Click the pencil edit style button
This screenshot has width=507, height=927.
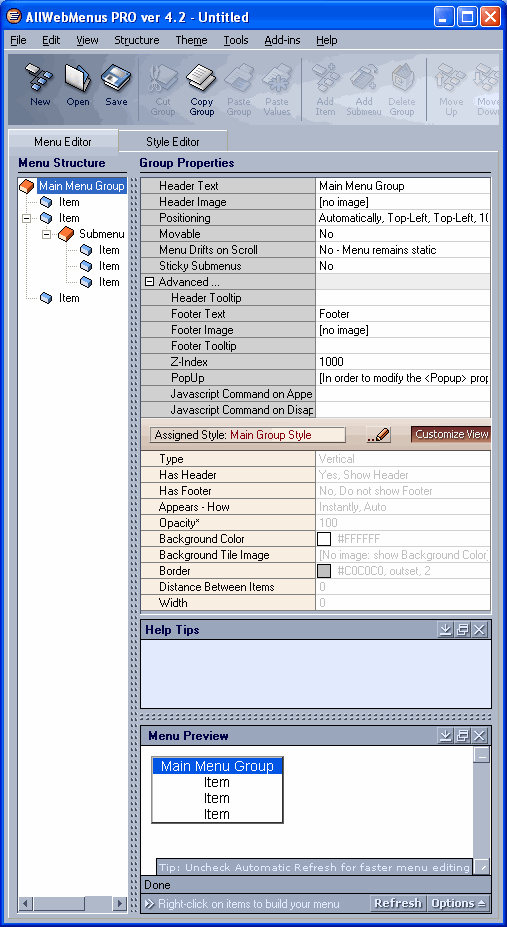coord(379,435)
